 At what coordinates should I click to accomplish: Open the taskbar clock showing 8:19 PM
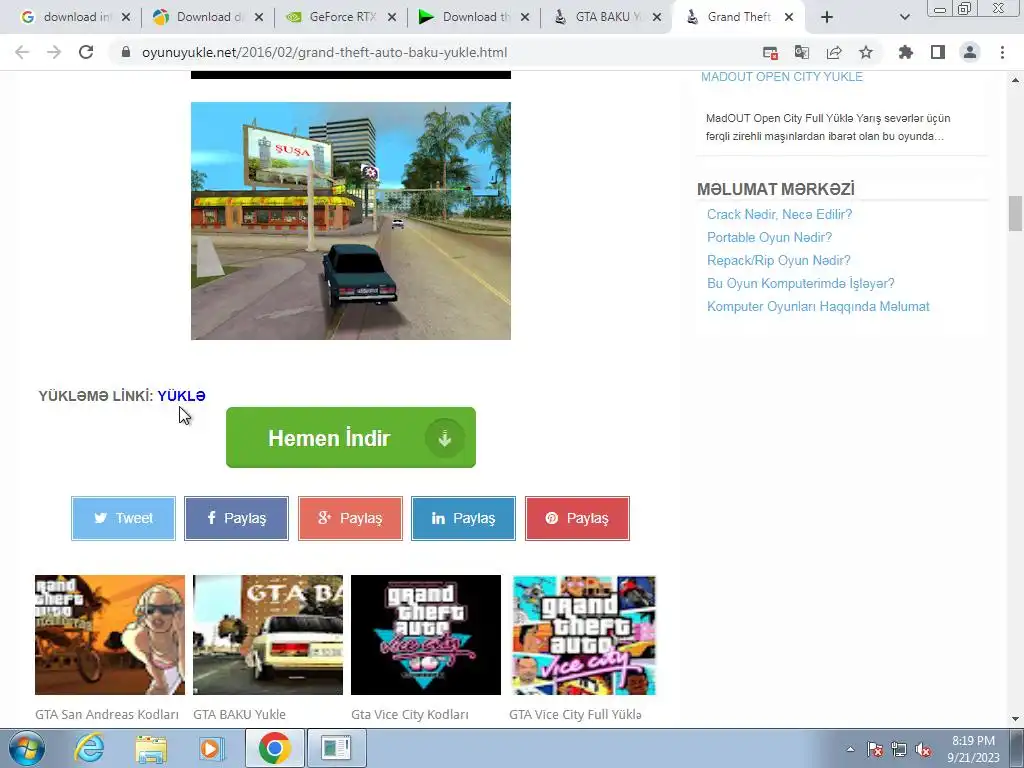point(973,749)
